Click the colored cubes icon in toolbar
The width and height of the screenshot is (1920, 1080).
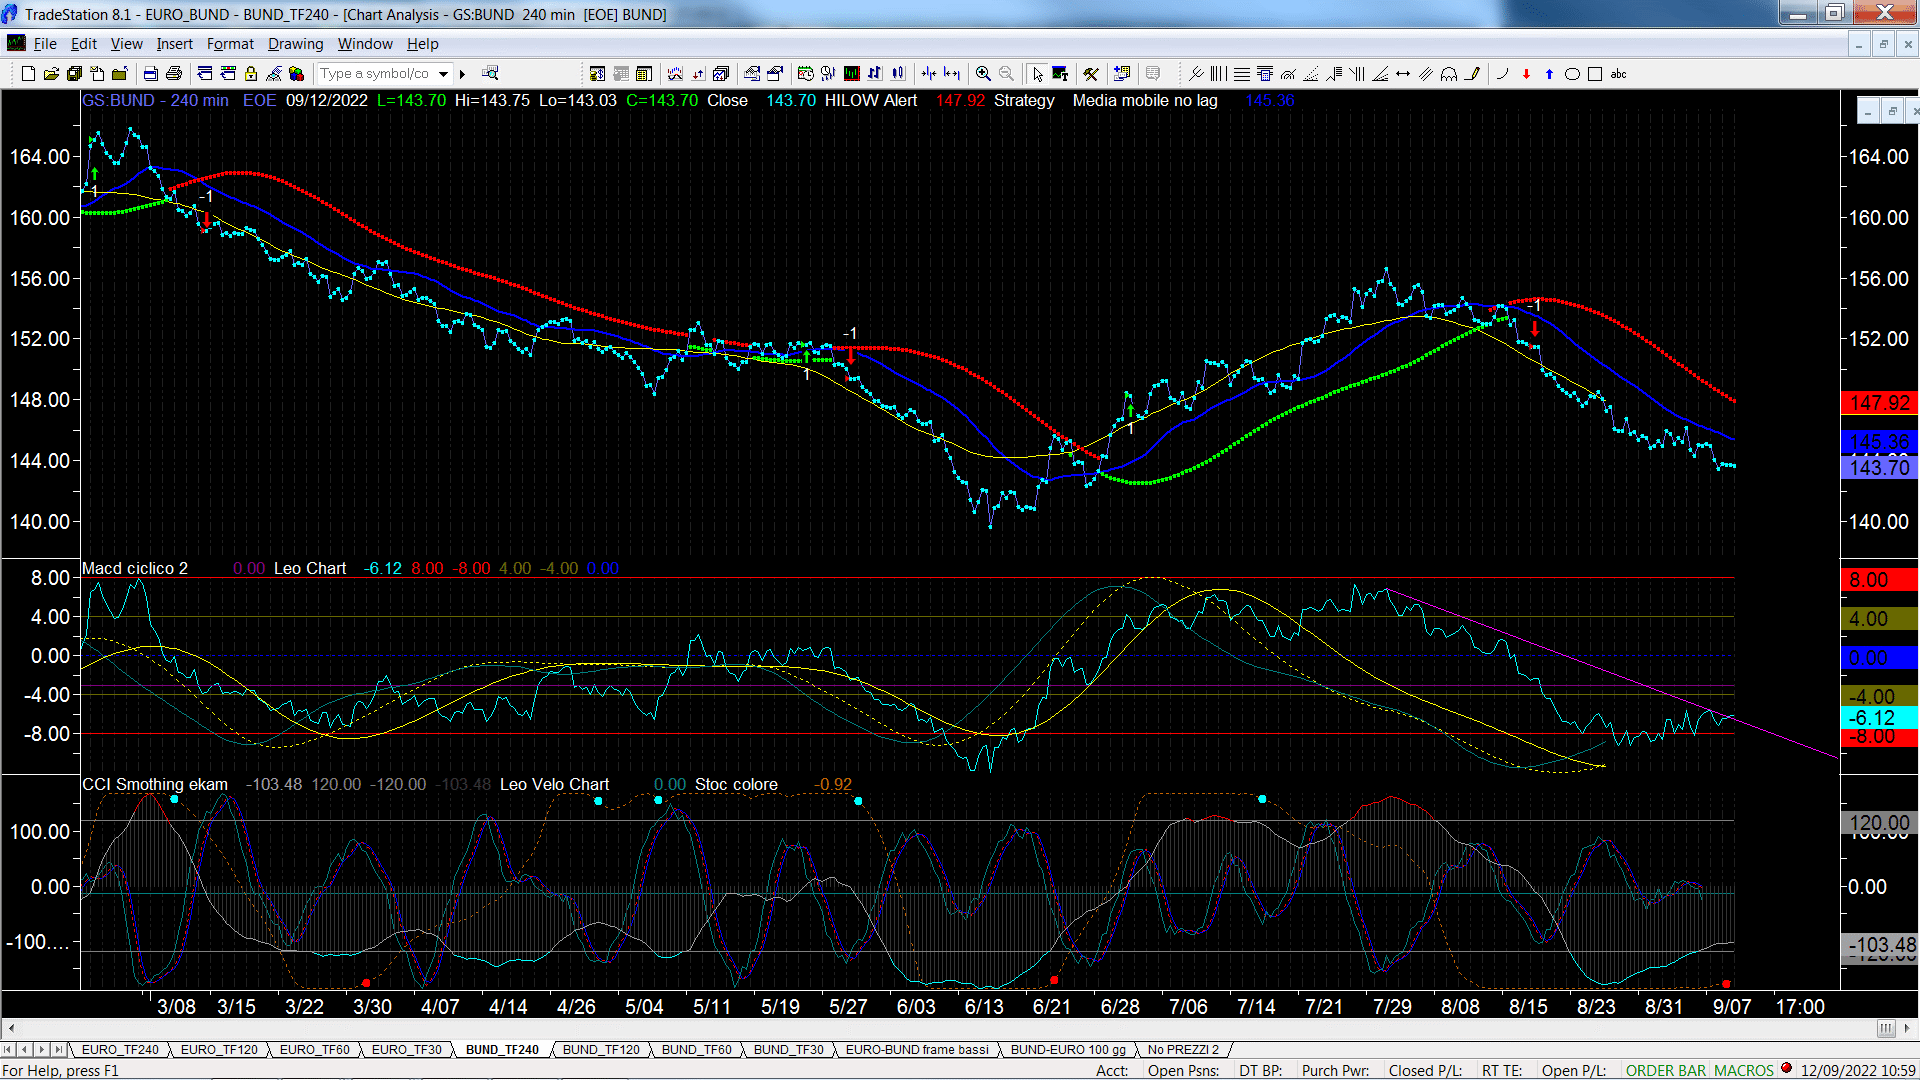tap(297, 73)
